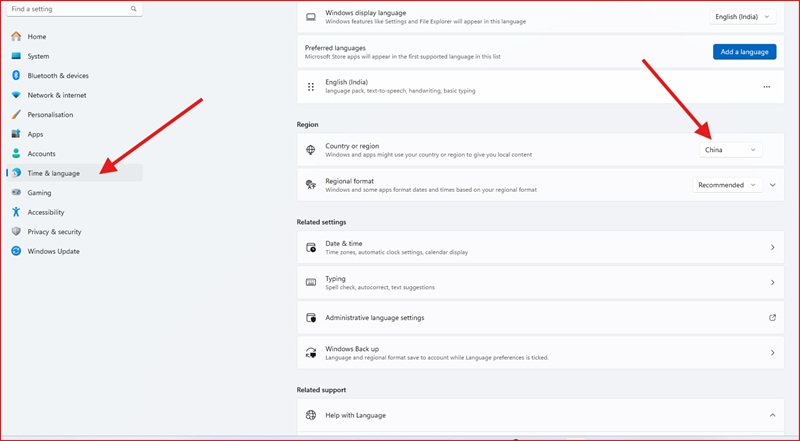This screenshot has width=800, height=441.
Task: Expand the Regional format section chevron
Action: [772, 185]
